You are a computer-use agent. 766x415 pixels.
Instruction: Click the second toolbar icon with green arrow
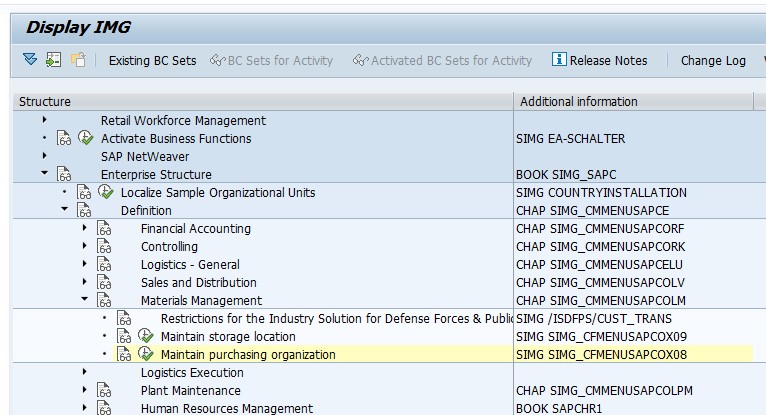click(53, 60)
